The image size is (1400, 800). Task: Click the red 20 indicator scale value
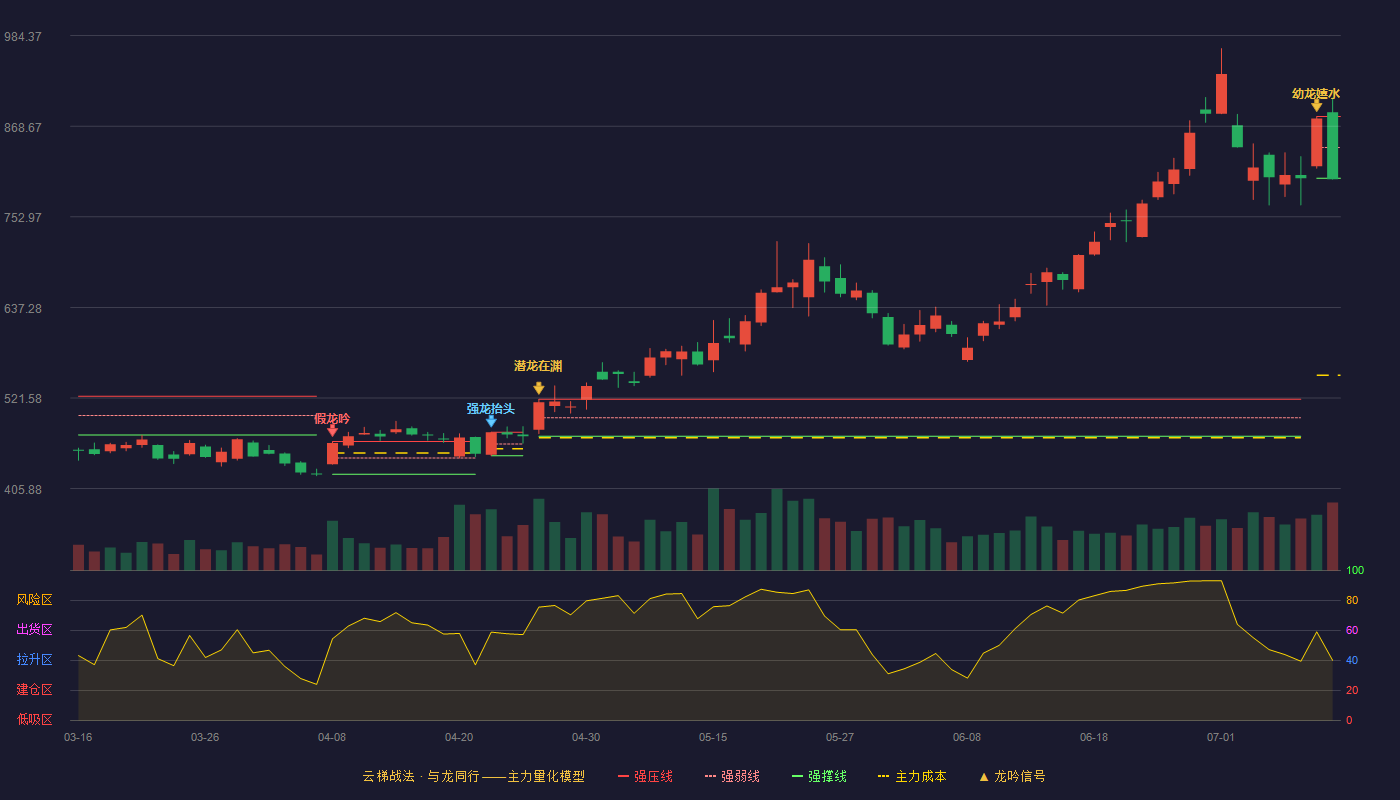(x=1351, y=691)
